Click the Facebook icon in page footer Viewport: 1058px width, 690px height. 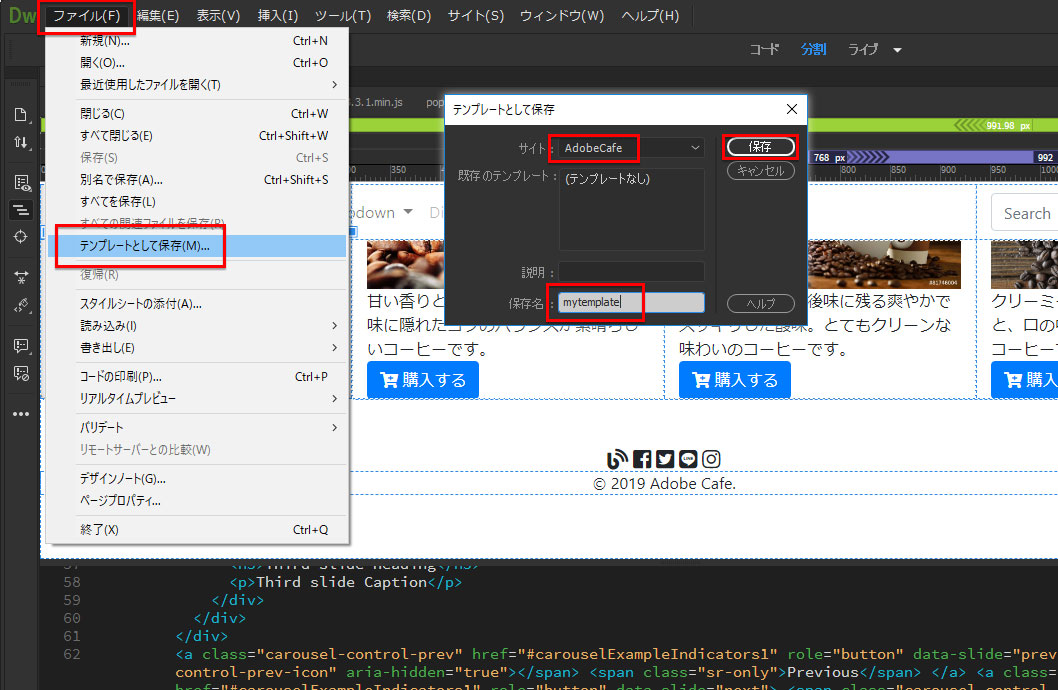pos(642,459)
